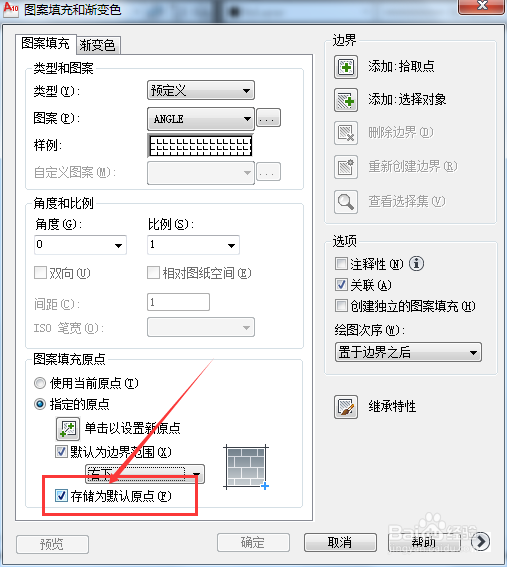Click the 样例 pattern swatch preview
The width and height of the screenshot is (507, 567).
(x=201, y=146)
